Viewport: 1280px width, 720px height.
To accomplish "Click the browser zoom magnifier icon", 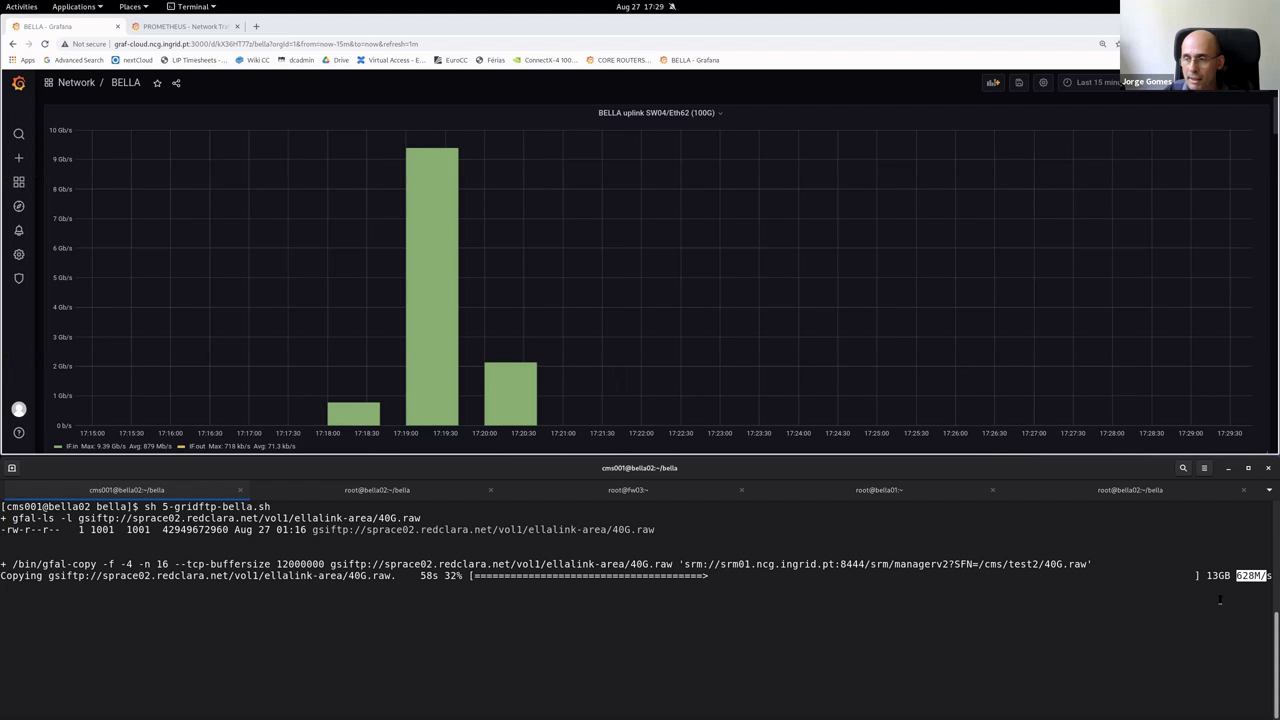I will coord(1102,44).
